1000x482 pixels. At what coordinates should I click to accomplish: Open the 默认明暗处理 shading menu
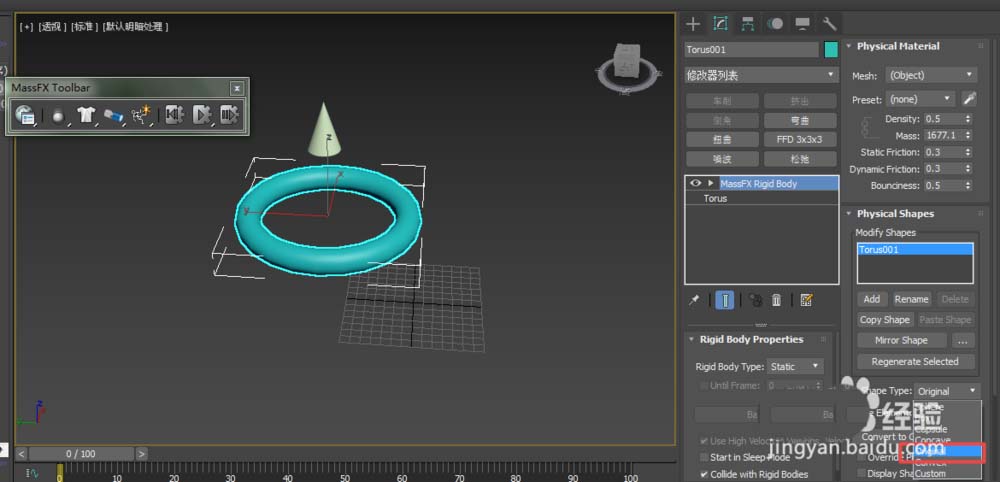[x=135, y=27]
